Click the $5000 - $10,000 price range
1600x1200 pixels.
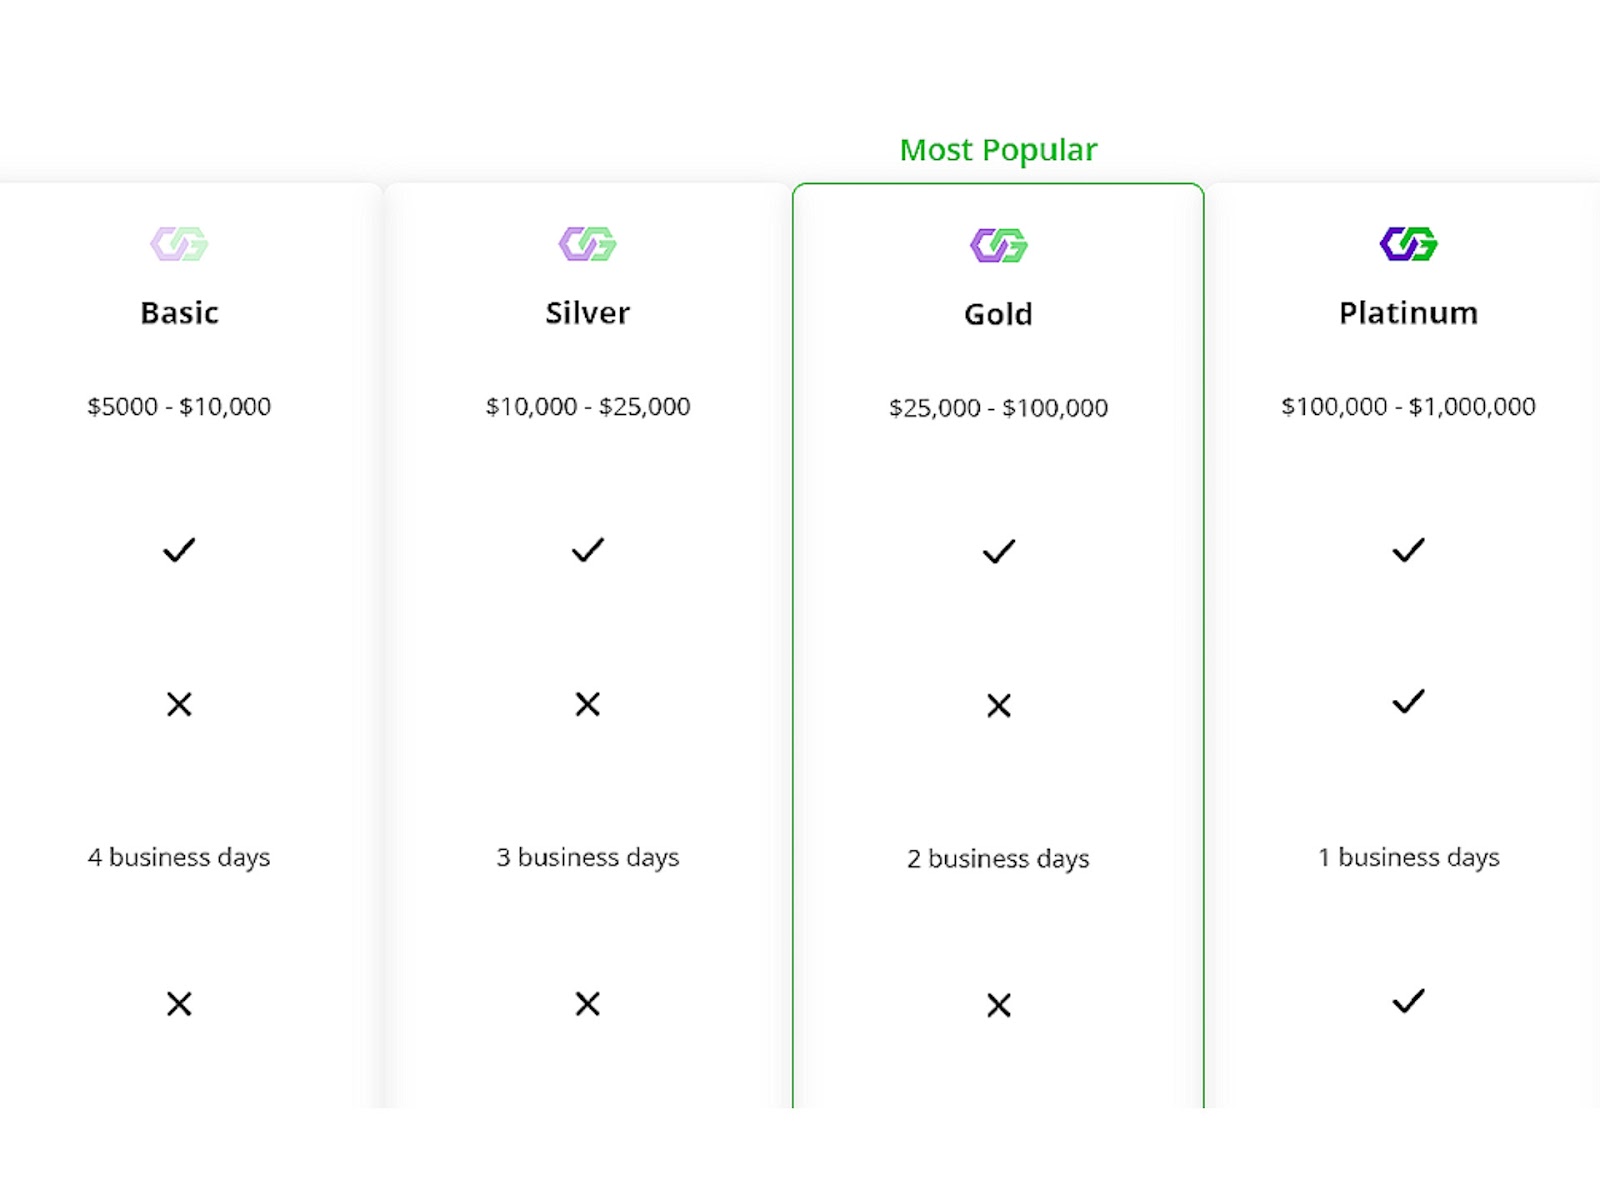(x=179, y=407)
